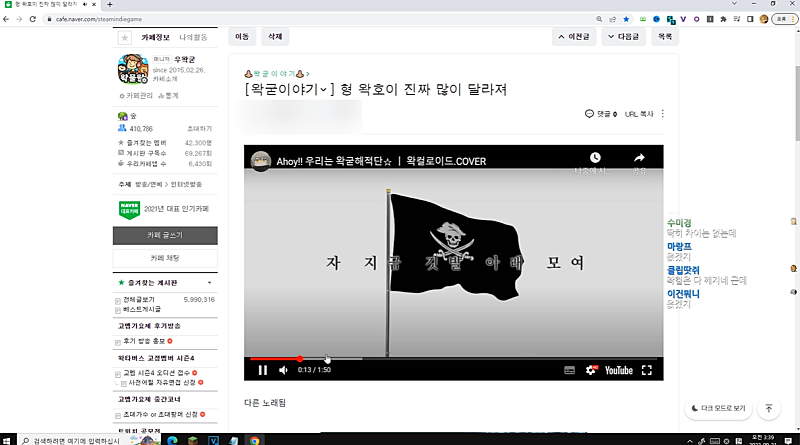
Task: Click the 카페 글쓰기 button
Action: point(165,235)
